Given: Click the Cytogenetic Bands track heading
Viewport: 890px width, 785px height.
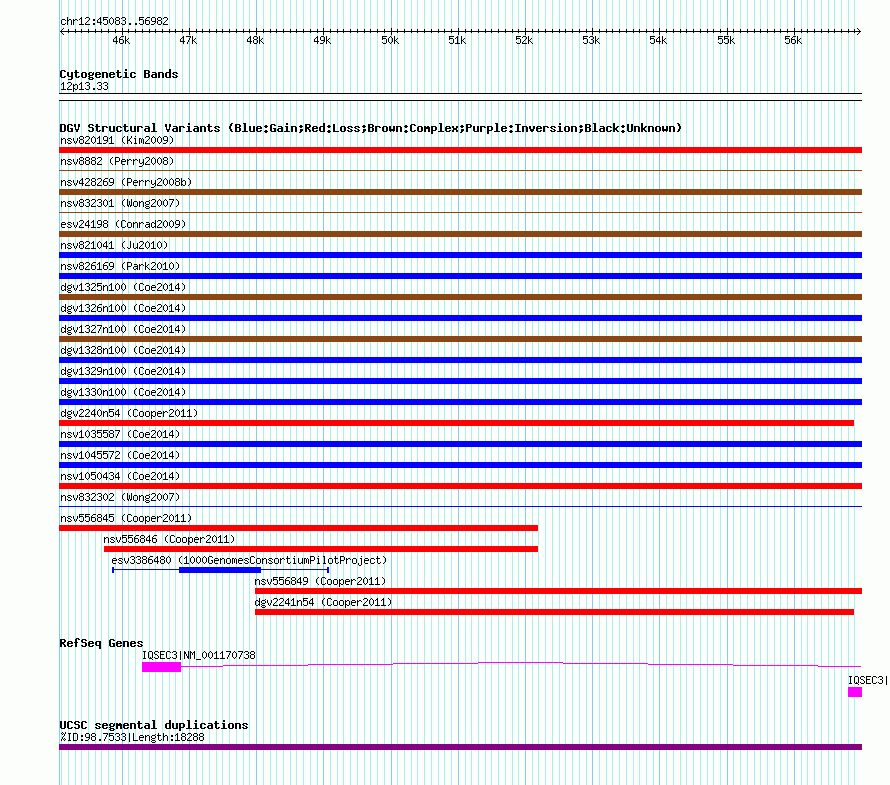Looking at the screenshot, I should point(119,74).
